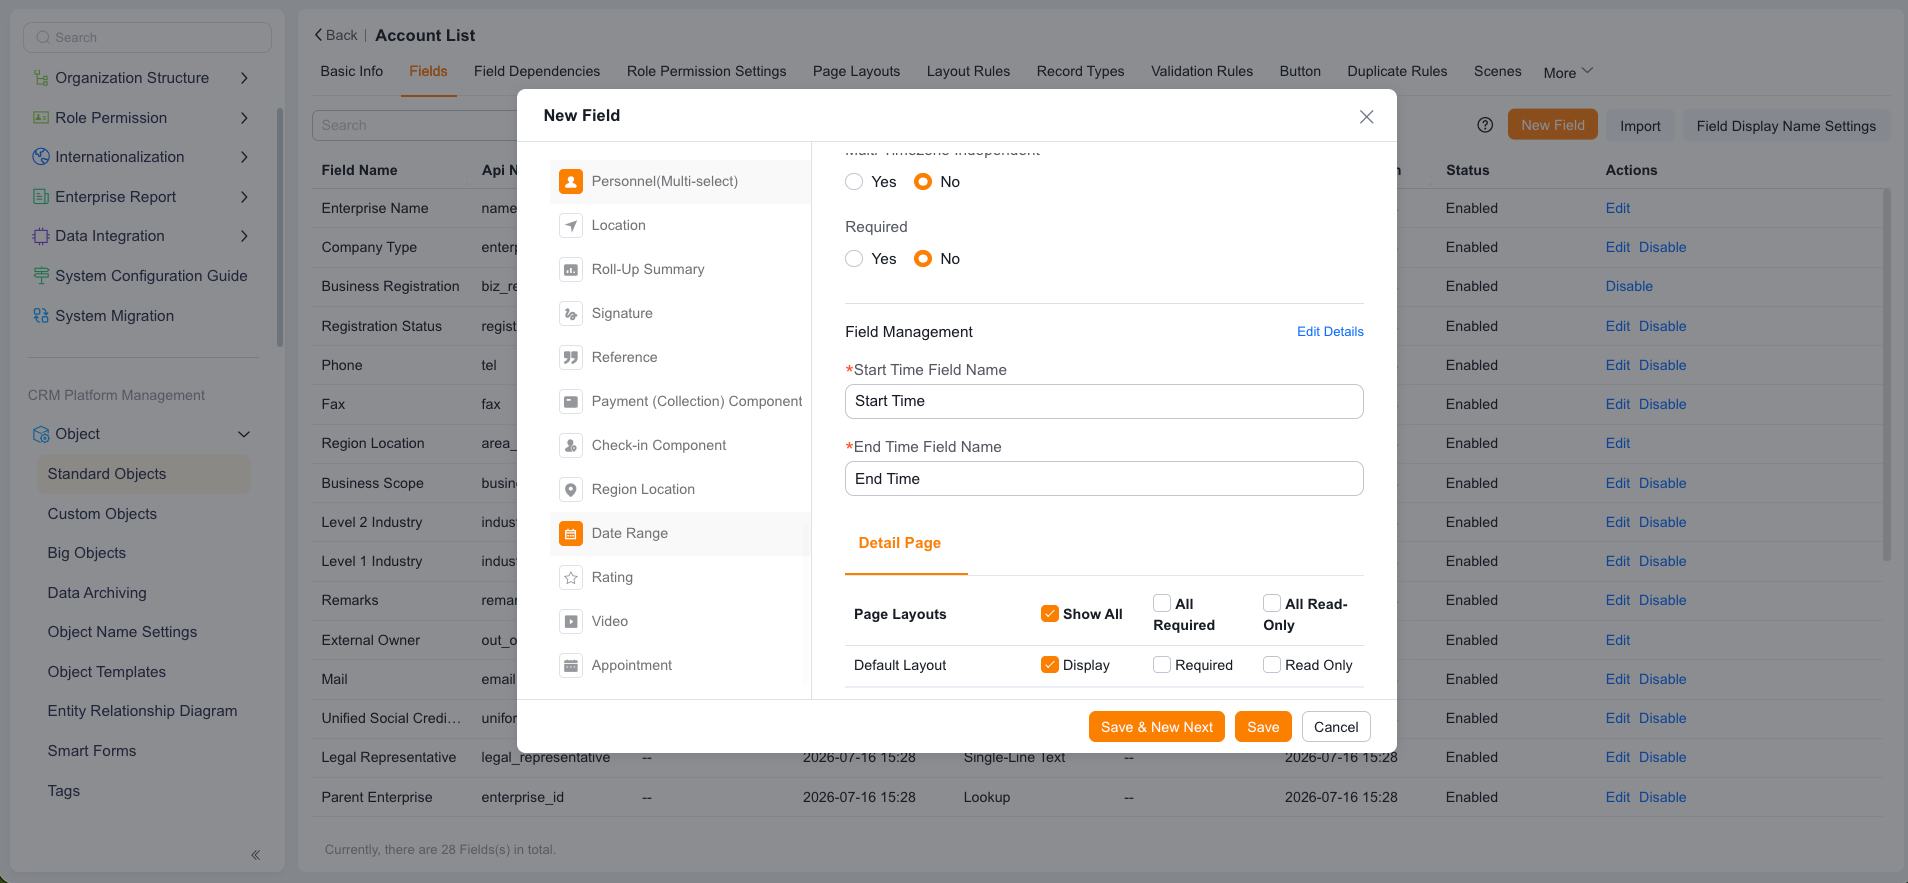Collapse the Object section

point(244,434)
